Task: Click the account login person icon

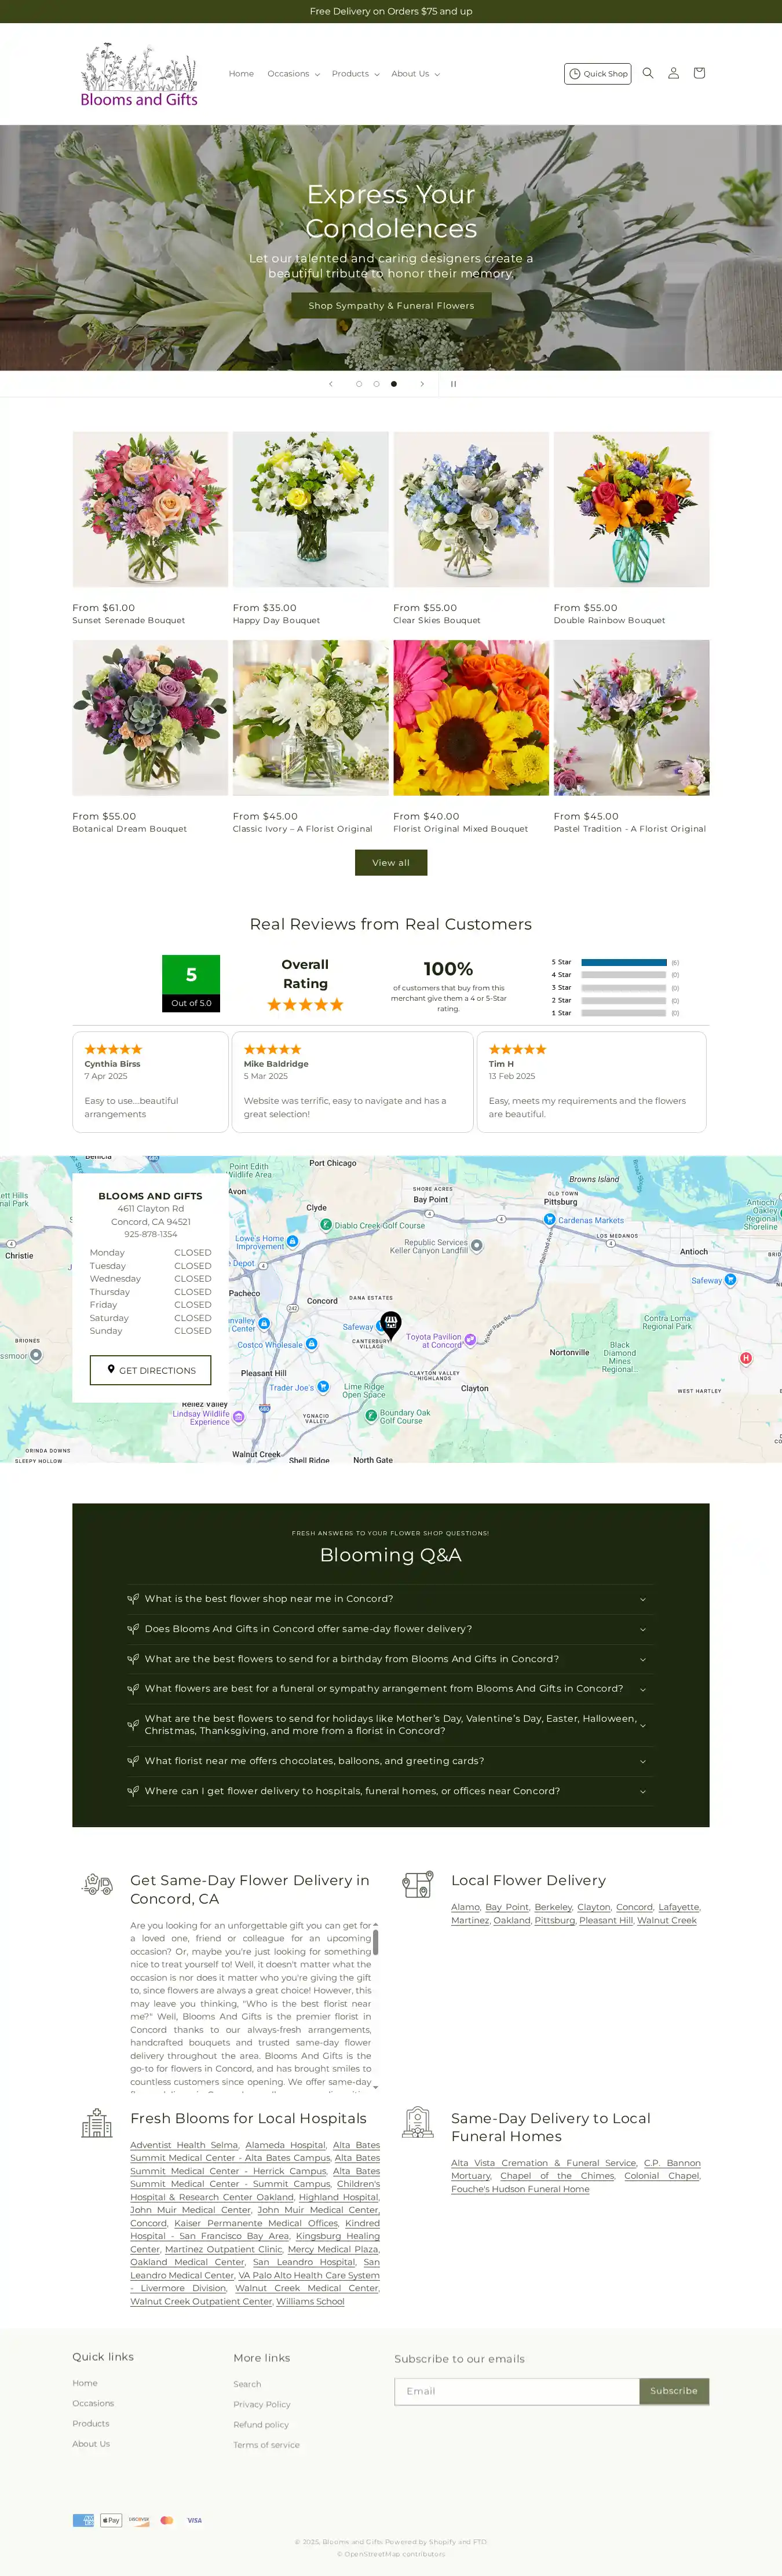Action: pyautogui.click(x=673, y=73)
